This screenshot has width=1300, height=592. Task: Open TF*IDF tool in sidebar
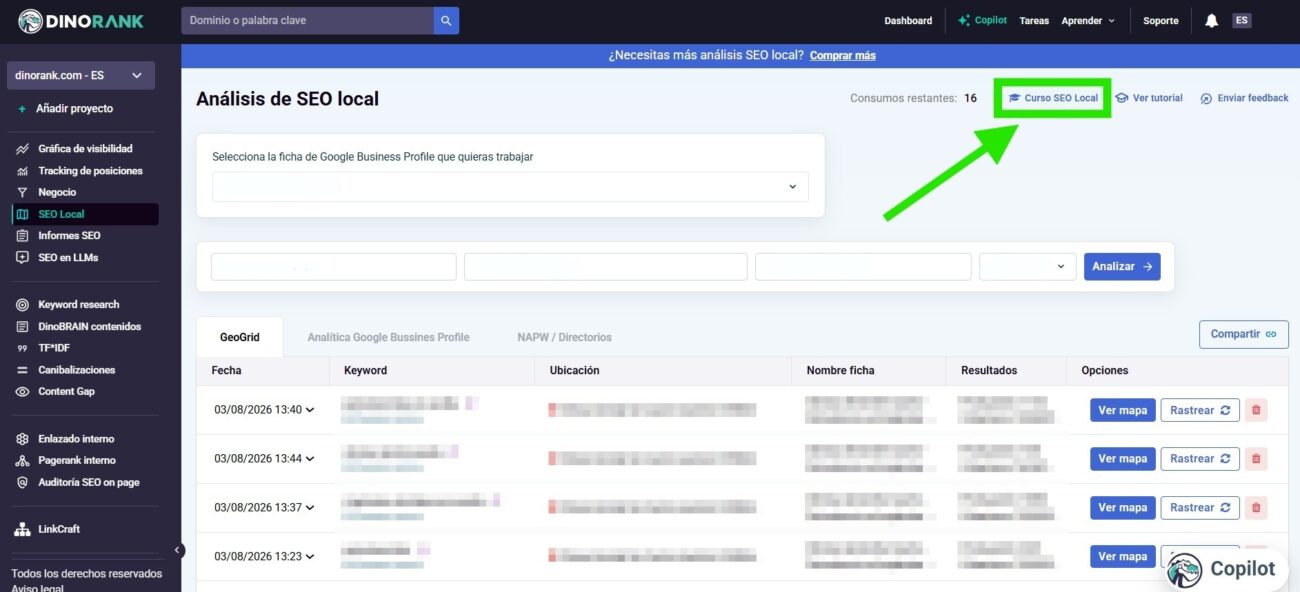point(54,348)
